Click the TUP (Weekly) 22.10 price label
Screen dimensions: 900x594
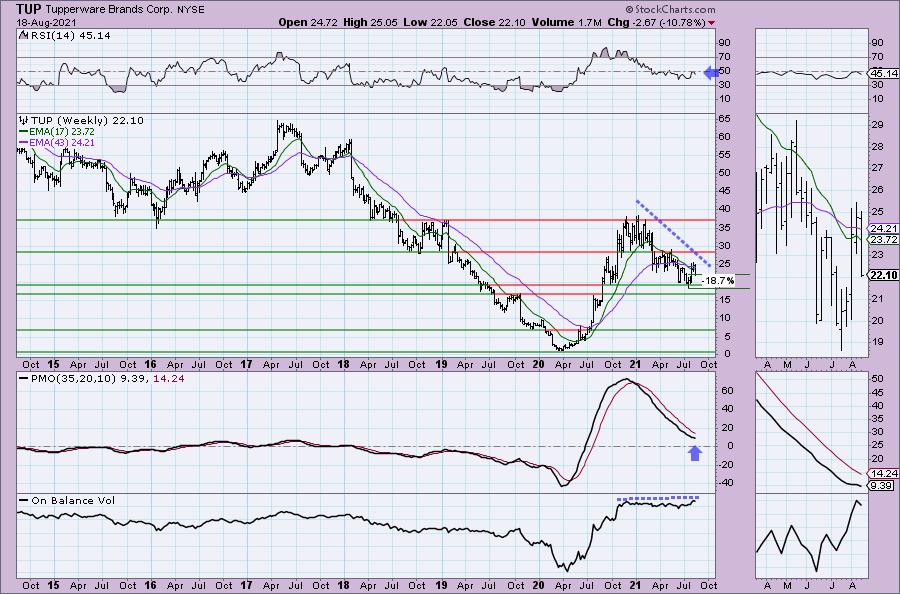coord(87,121)
